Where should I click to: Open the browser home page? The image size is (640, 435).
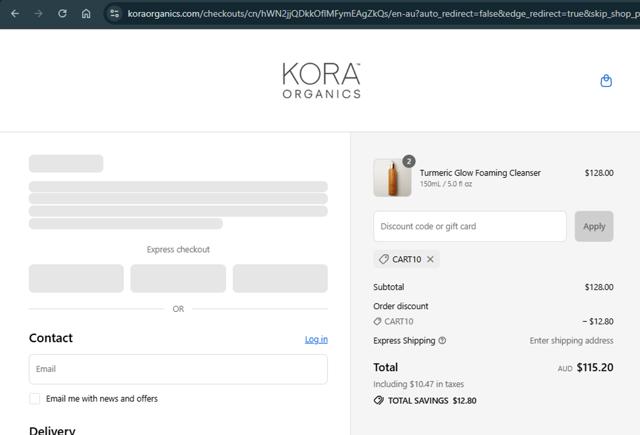[x=86, y=13]
